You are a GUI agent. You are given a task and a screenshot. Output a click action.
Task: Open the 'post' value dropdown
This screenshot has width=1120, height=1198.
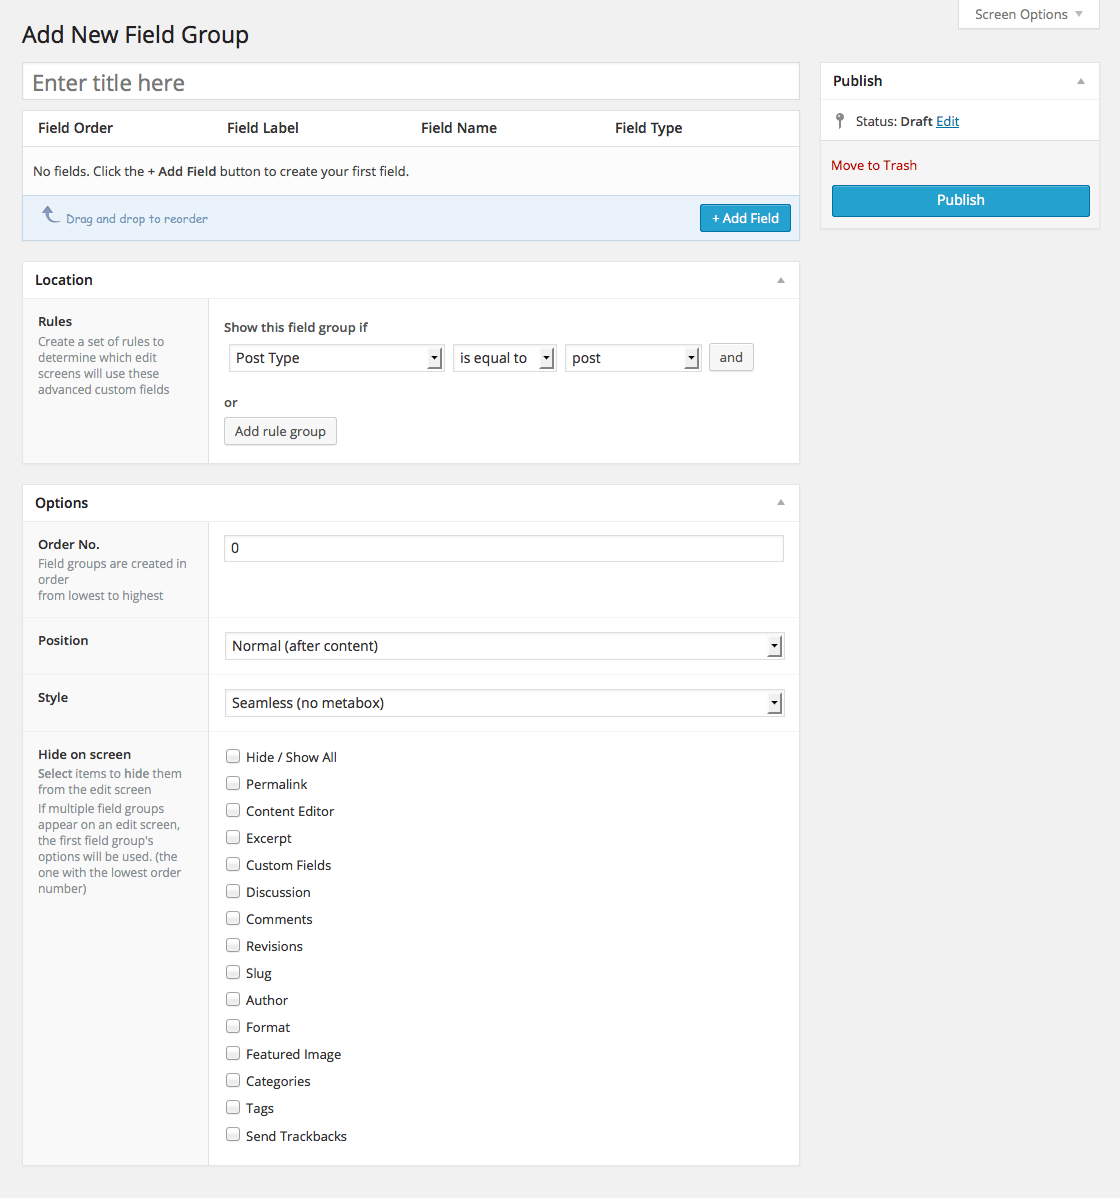(x=691, y=357)
